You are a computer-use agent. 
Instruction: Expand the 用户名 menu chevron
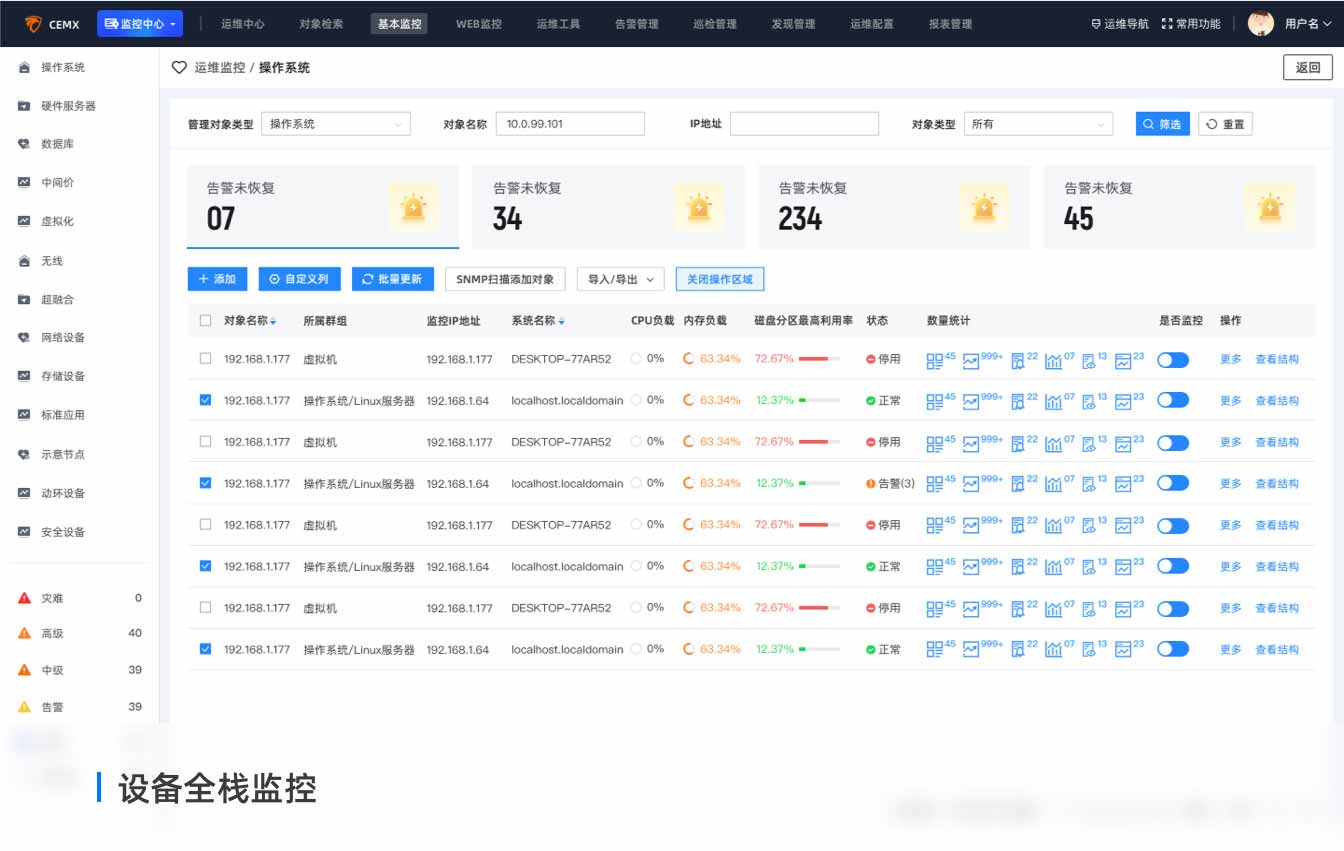(1326, 24)
